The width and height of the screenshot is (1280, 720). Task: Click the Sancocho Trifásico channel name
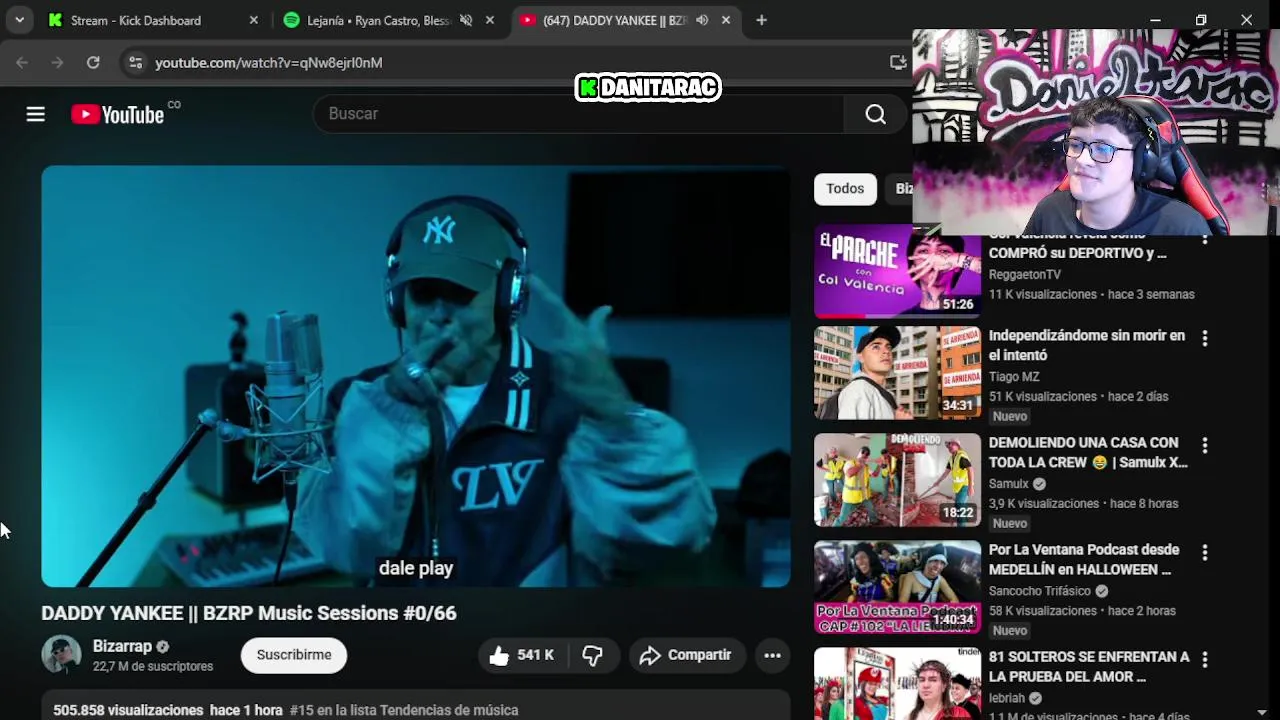click(x=1039, y=590)
